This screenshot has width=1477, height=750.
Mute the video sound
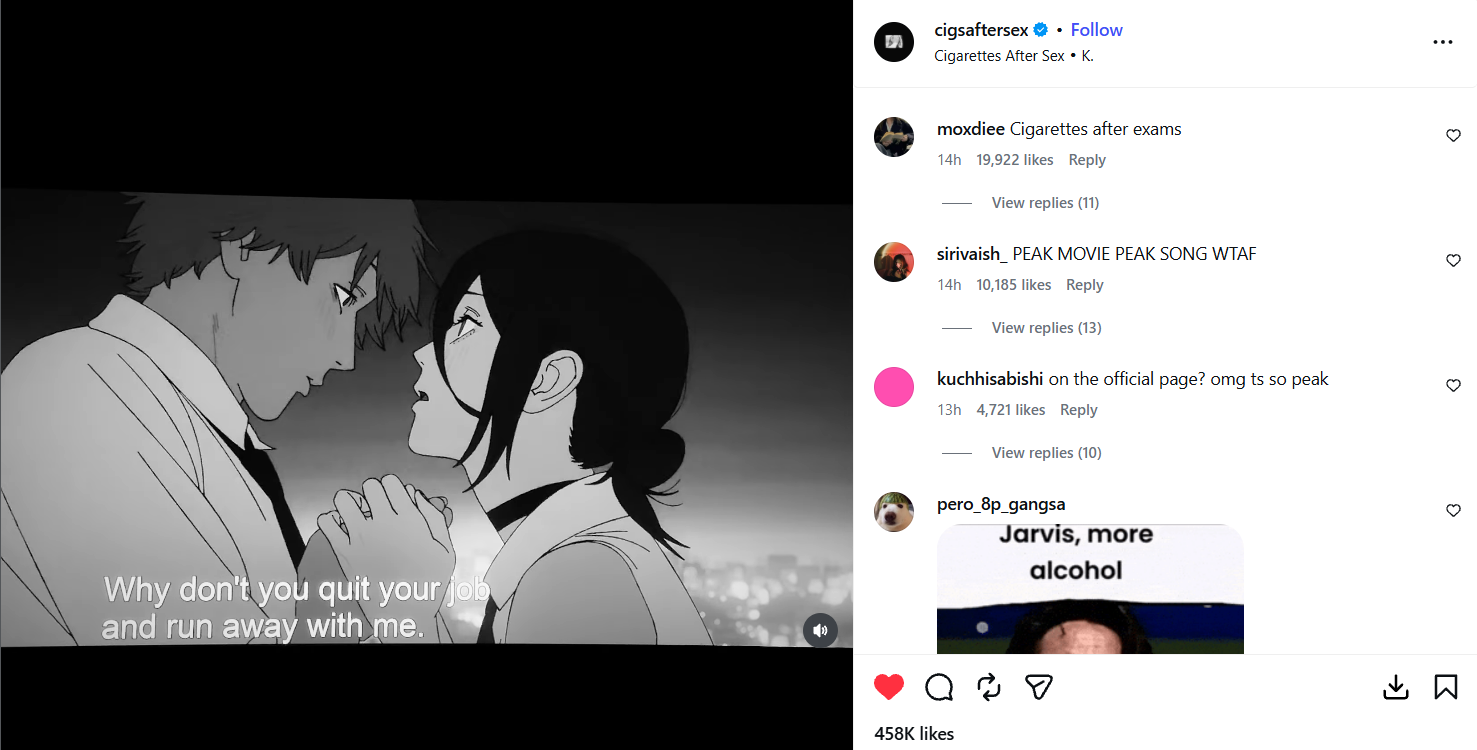pyautogui.click(x=820, y=630)
